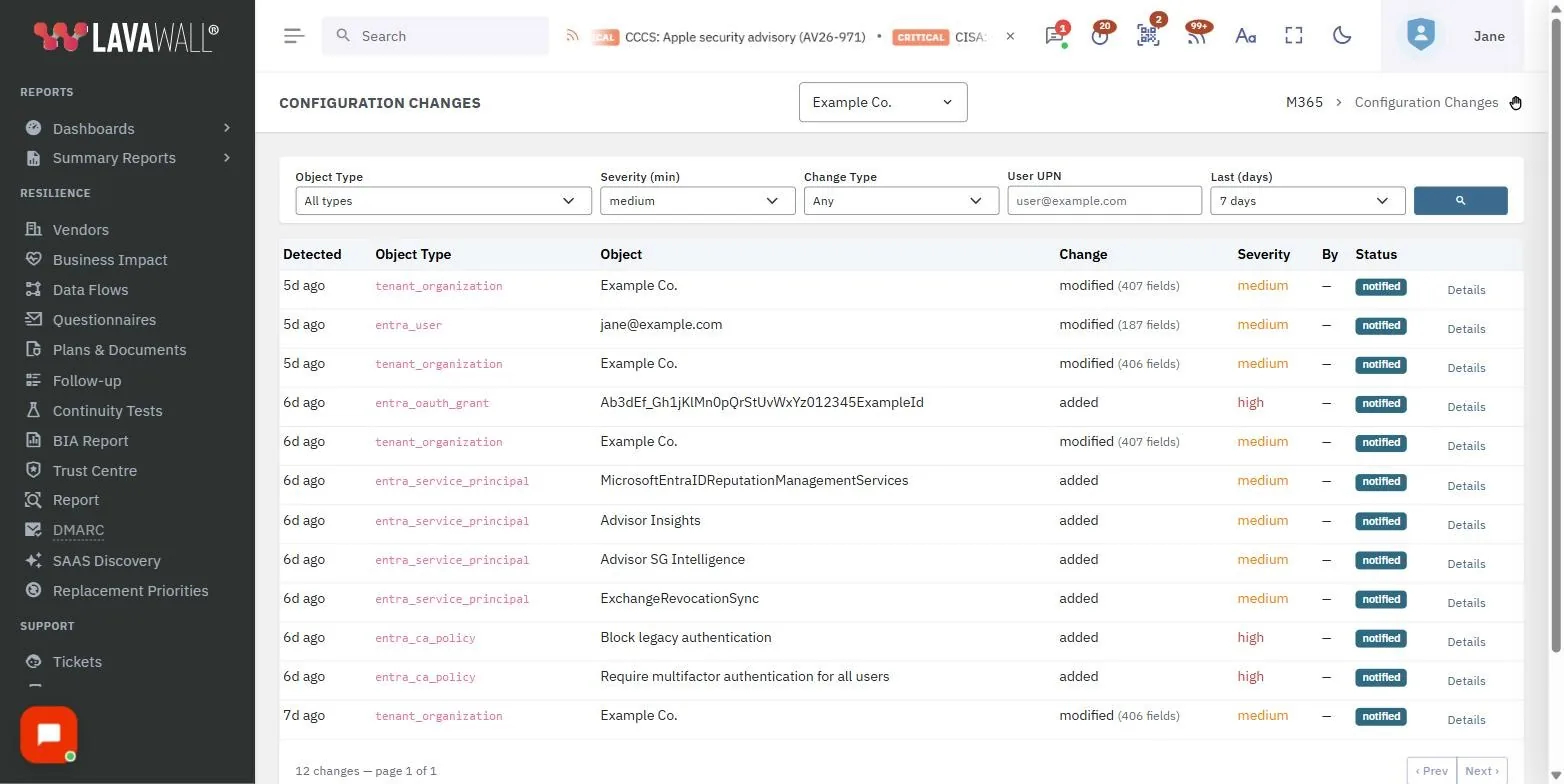Viewport: 1564px width, 784px height.
Task: Open the Severity (min) dropdown
Action: tap(697, 201)
